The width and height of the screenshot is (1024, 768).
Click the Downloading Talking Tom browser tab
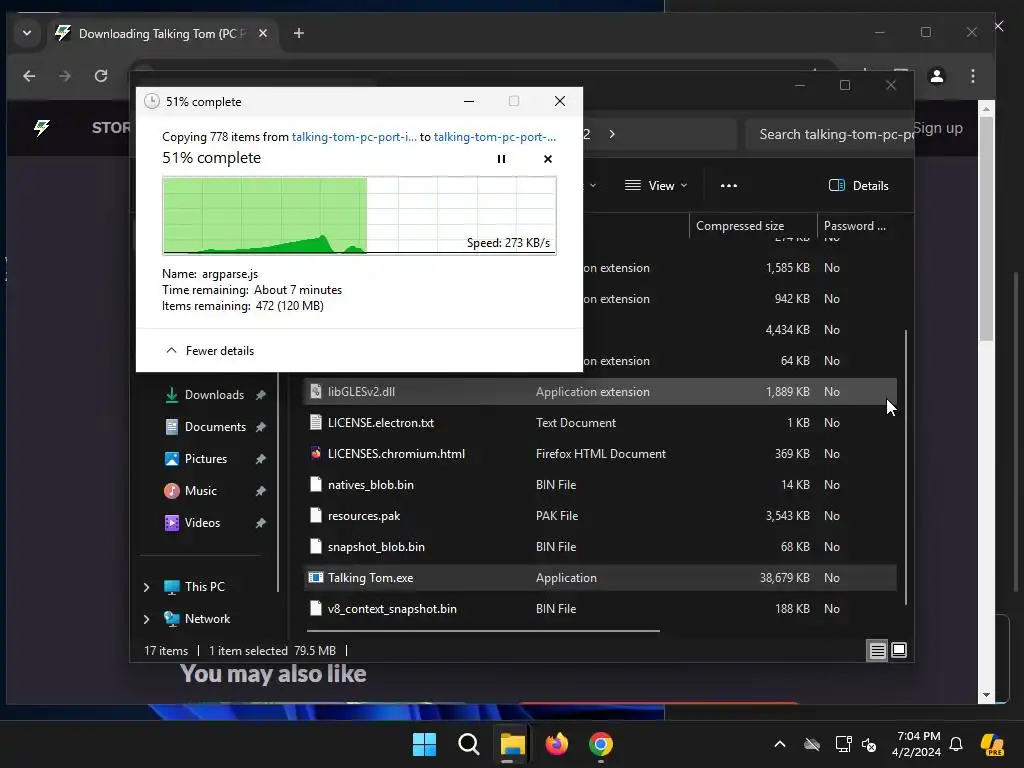[163, 33]
